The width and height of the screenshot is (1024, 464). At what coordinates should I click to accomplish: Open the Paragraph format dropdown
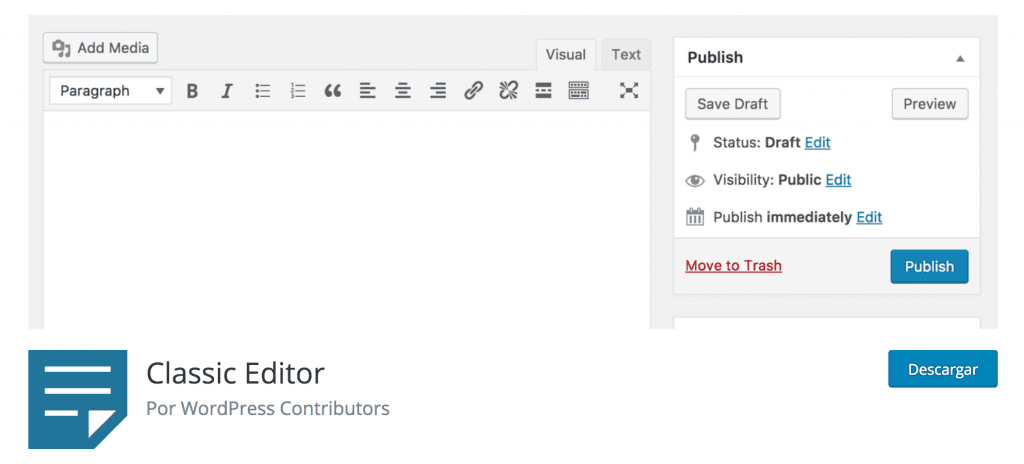coord(111,91)
